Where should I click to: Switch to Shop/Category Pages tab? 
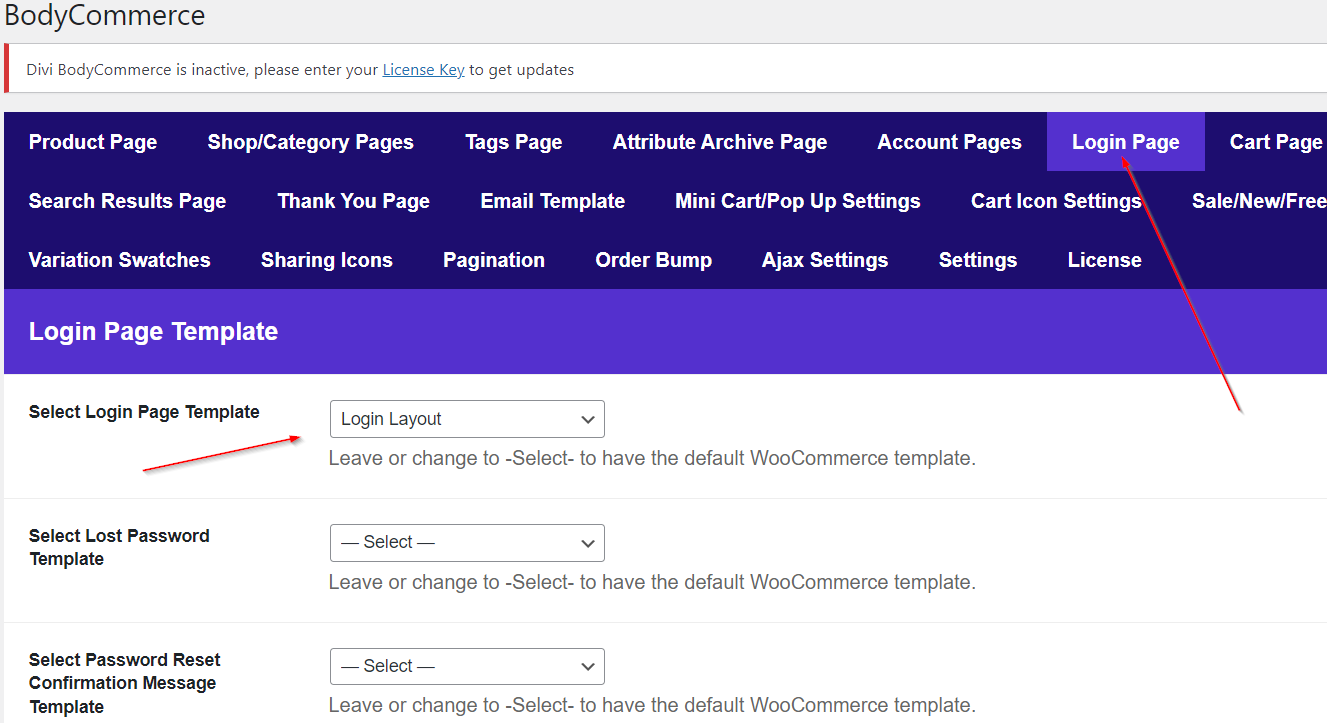click(x=310, y=142)
